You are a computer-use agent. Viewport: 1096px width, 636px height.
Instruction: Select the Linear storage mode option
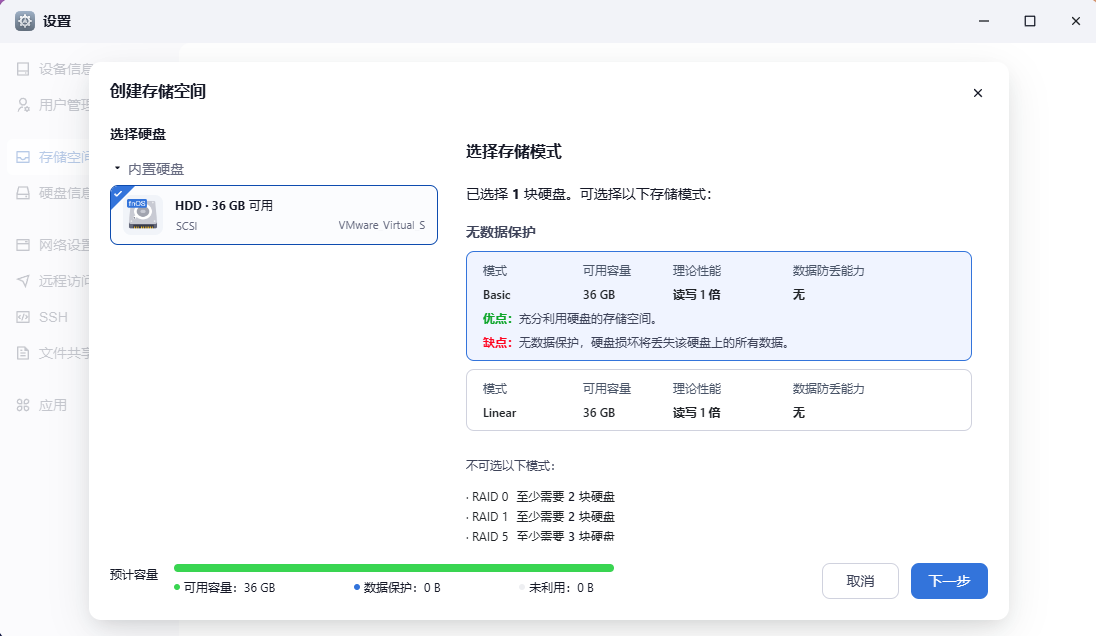pyautogui.click(x=719, y=400)
